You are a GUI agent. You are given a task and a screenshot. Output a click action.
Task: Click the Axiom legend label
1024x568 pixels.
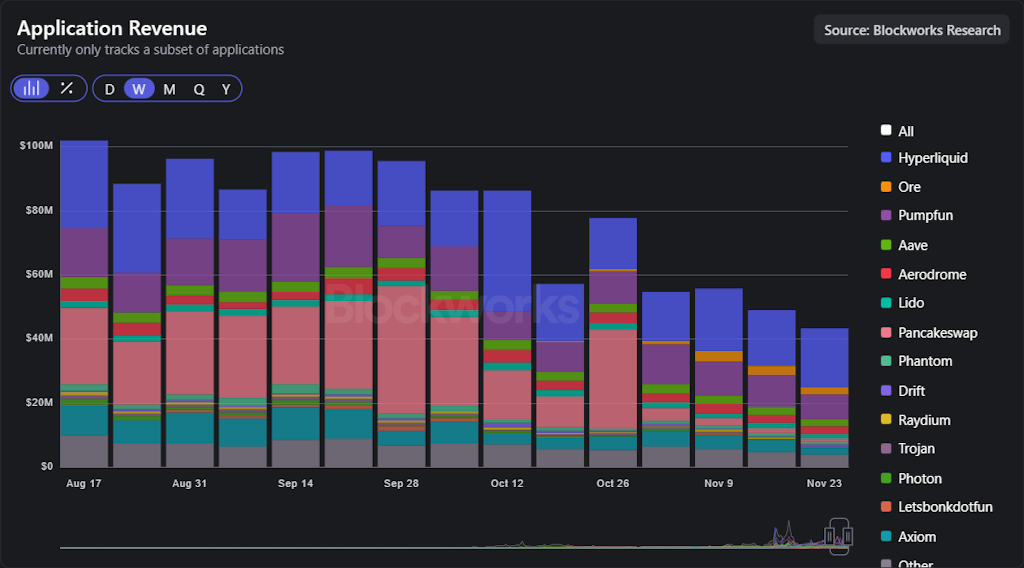917,537
